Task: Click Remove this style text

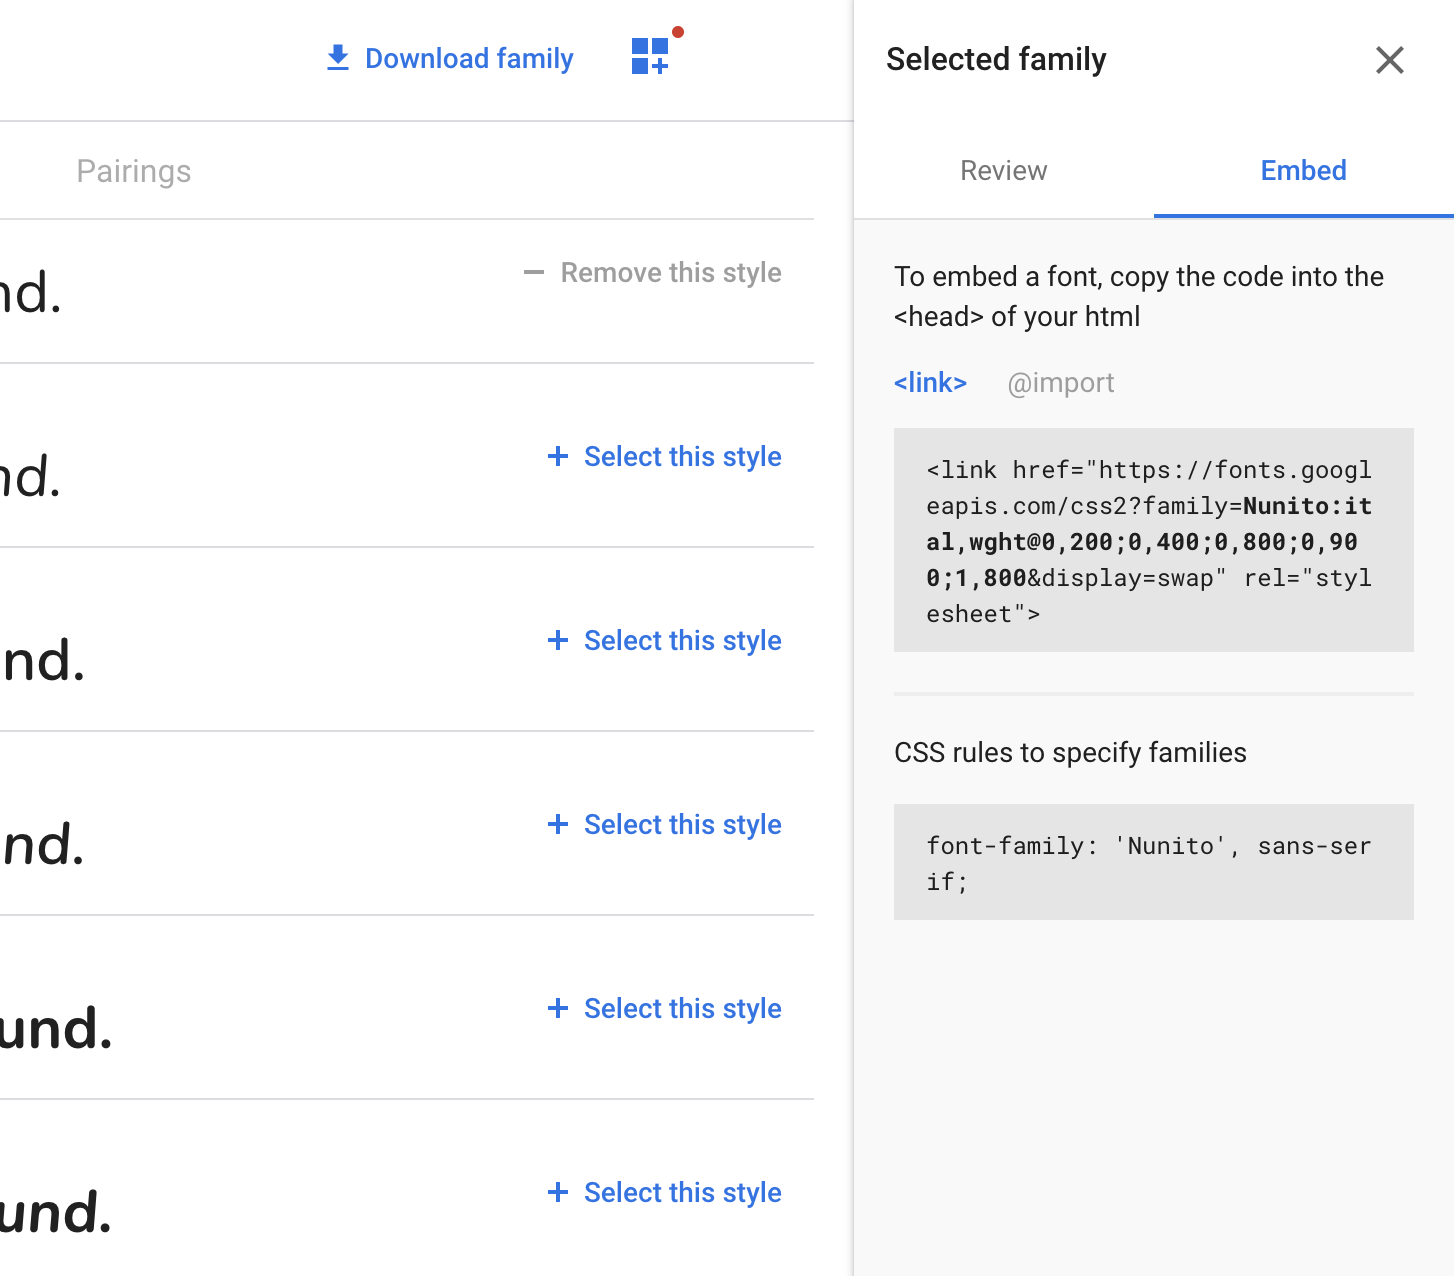Action: [671, 272]
